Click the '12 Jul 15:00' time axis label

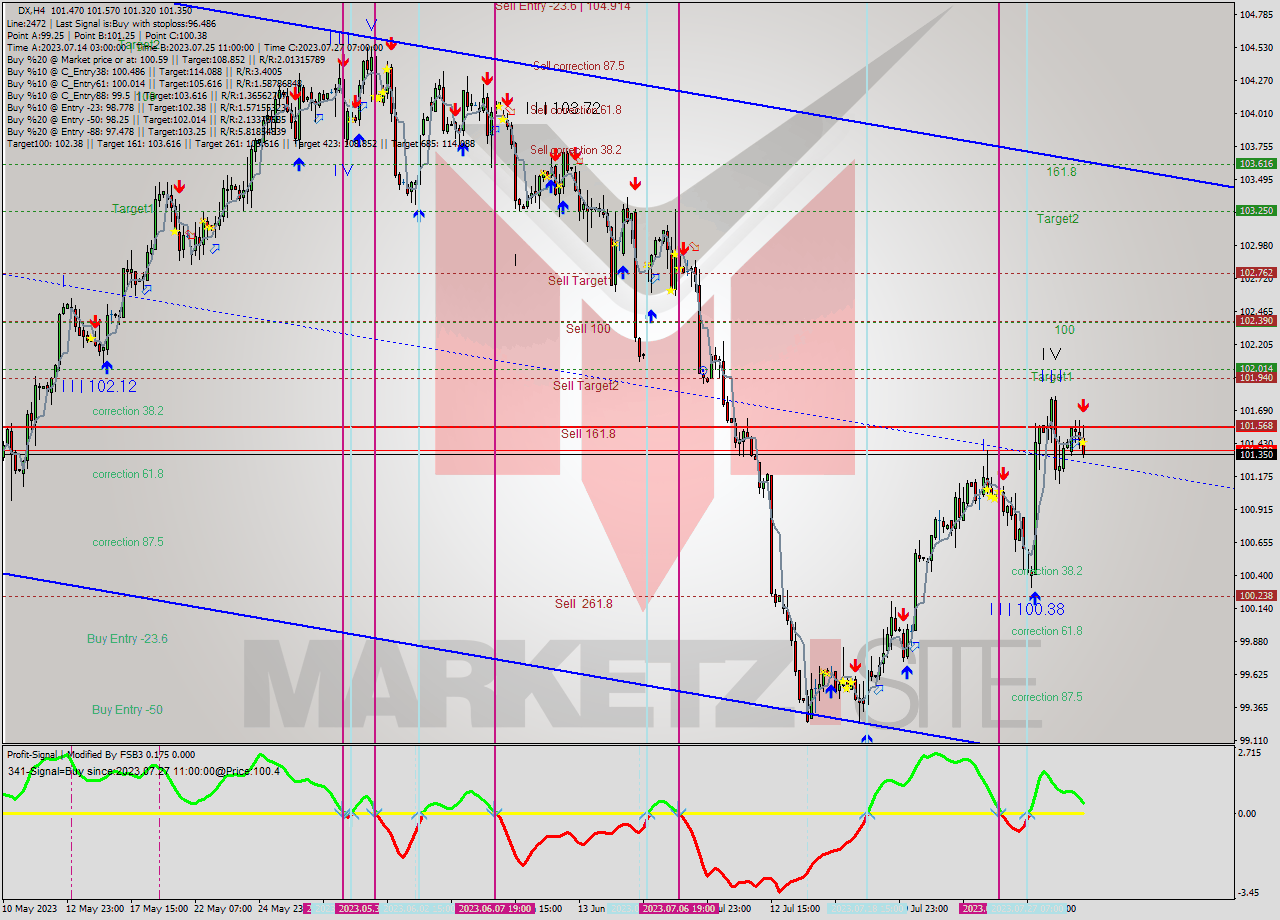click(795, 909)
